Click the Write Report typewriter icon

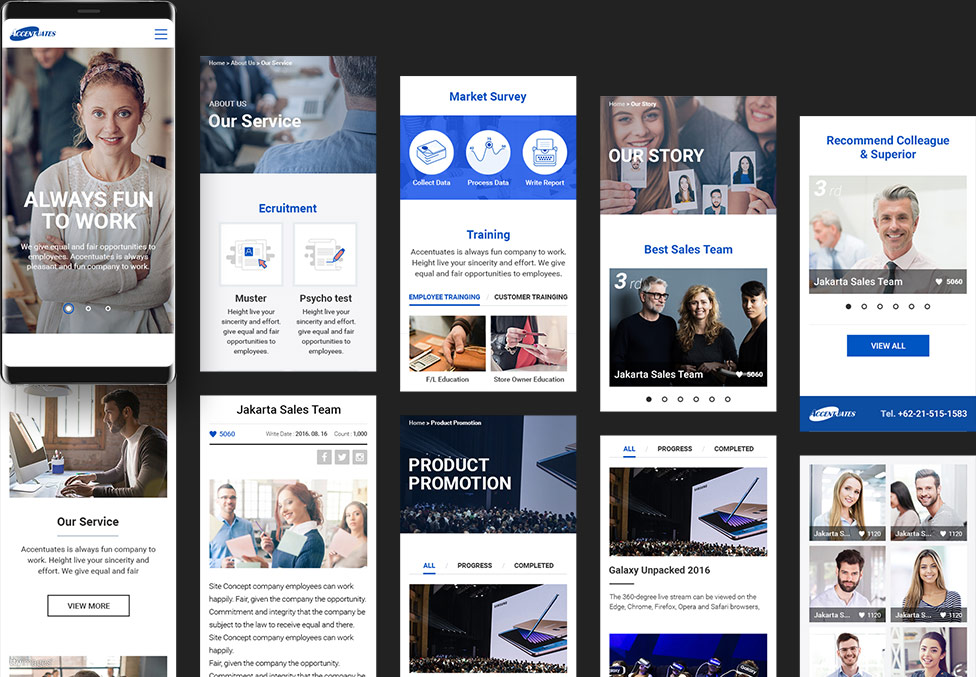point(545,153)
